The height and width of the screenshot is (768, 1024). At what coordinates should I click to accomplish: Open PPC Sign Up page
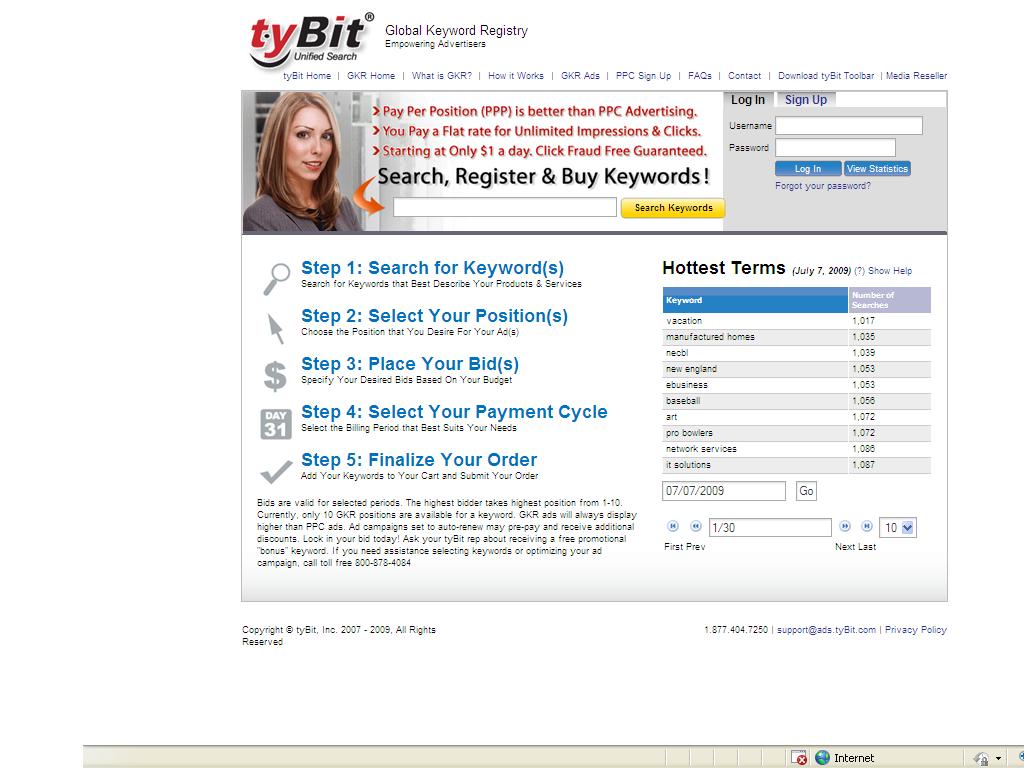(x=643, y=76)
